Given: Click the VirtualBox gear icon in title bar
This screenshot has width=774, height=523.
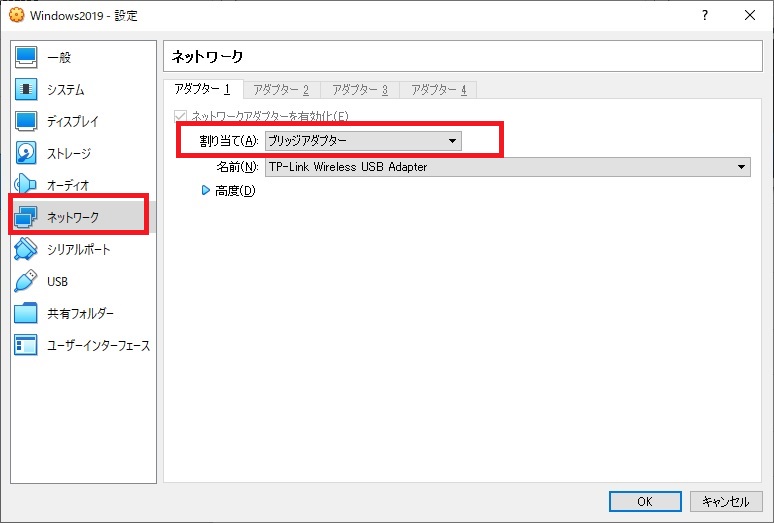Looking at the screenshot, I should click(16, 15).
